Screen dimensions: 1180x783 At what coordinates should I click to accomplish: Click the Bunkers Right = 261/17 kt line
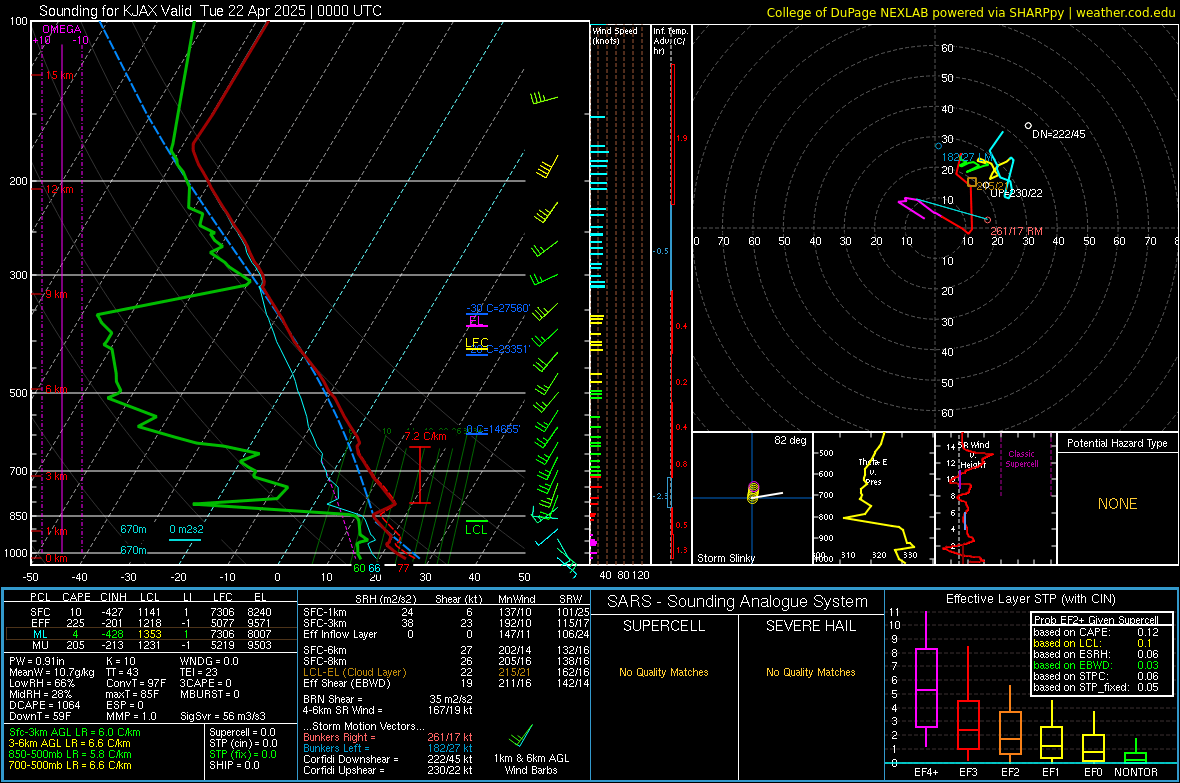[x=388, y=738]
